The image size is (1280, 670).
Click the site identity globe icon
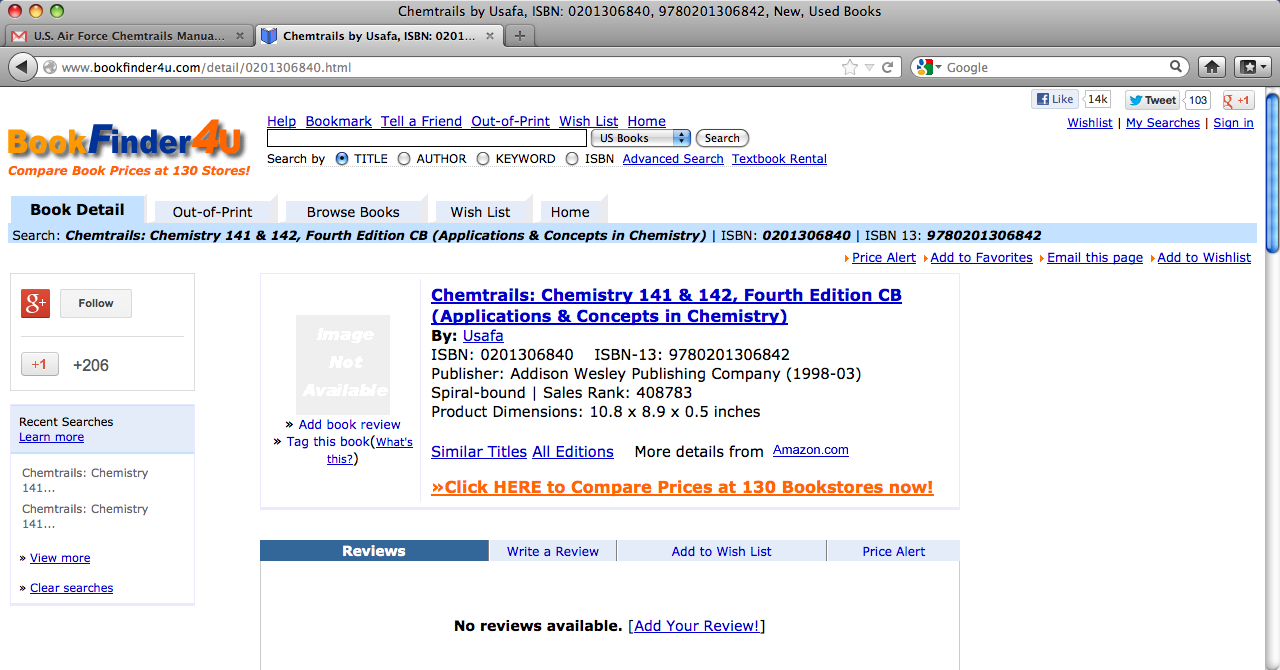click(50, 67)
